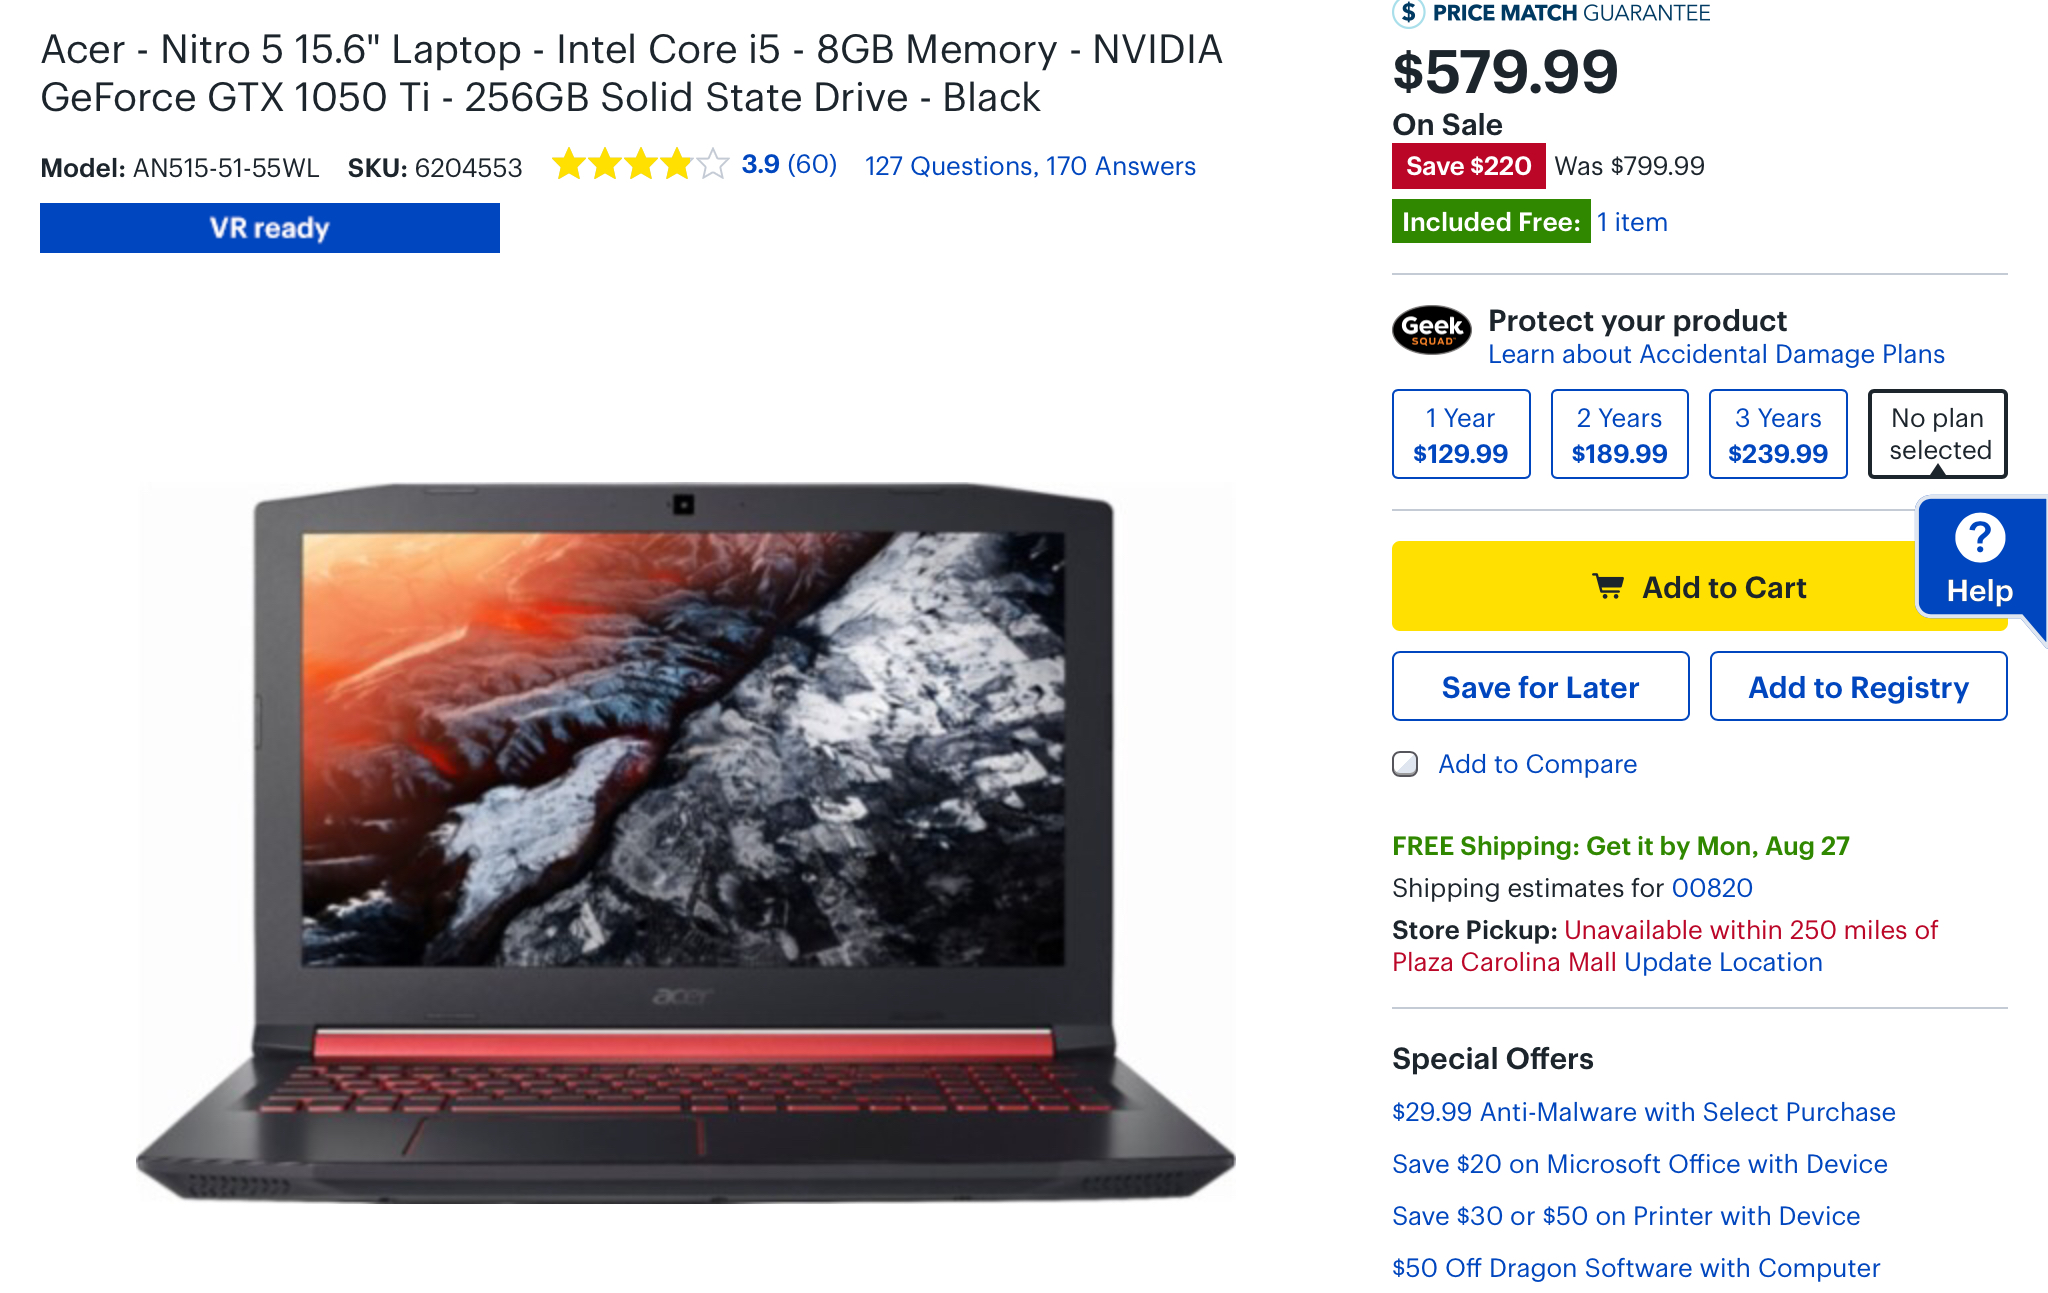Choose the 2 Years $189.99 protection plan
The image size is (2048, 1293).
[x=1619, y=434]
